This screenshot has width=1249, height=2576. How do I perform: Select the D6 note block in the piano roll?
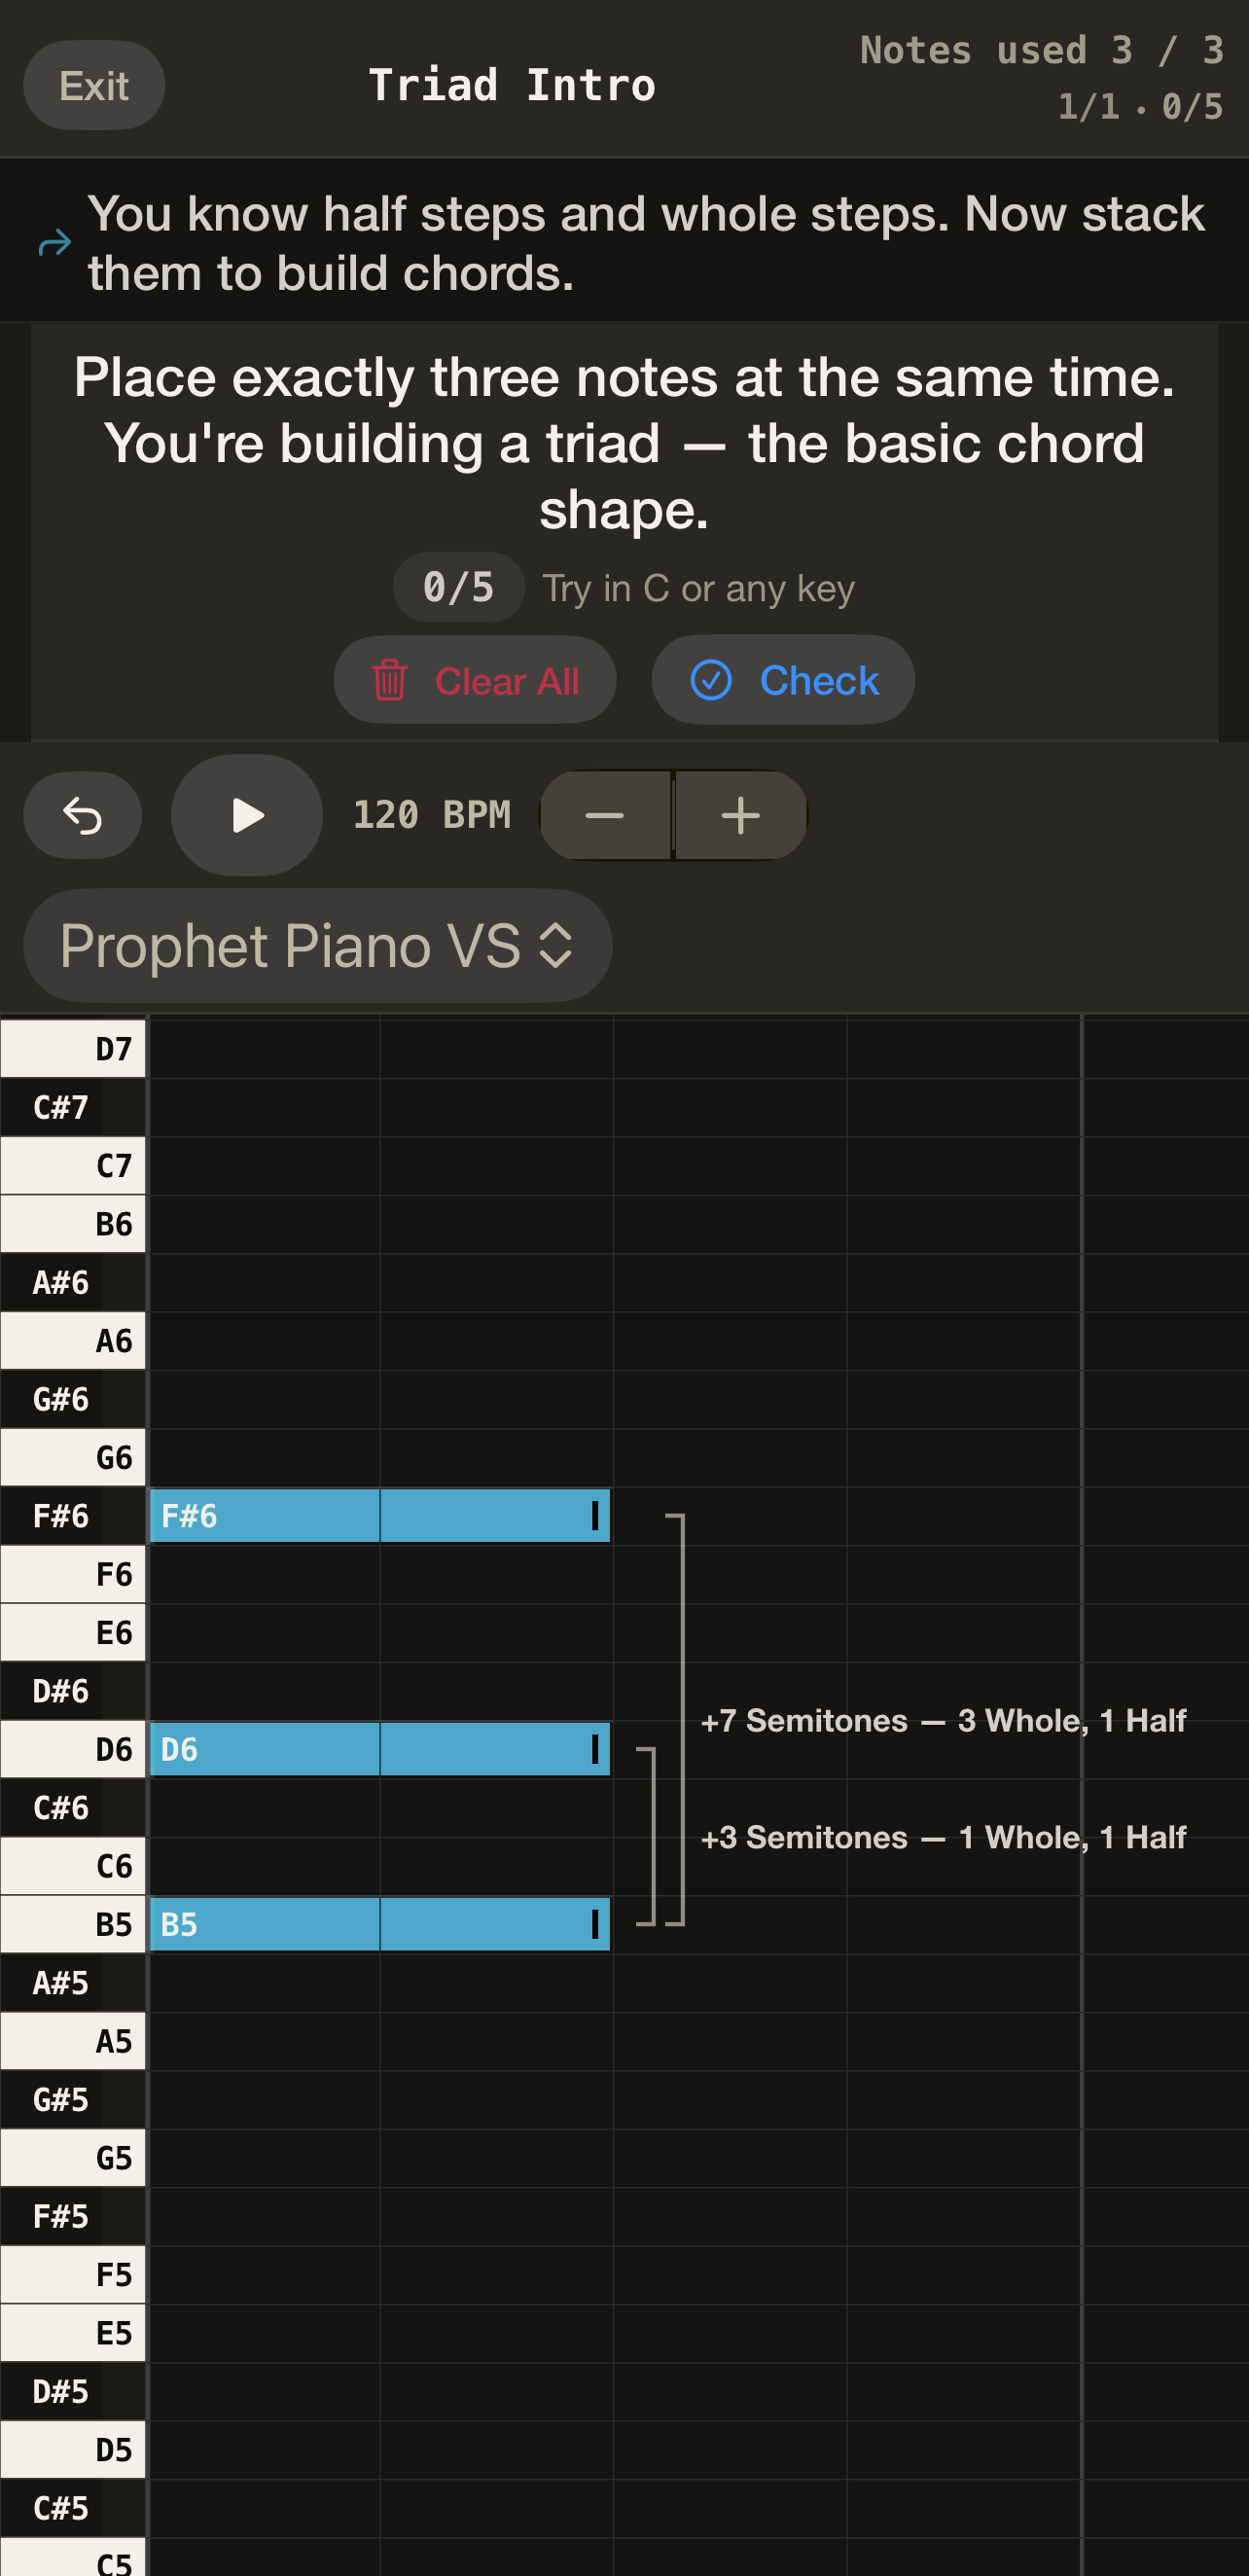(x=380, y=1749)
